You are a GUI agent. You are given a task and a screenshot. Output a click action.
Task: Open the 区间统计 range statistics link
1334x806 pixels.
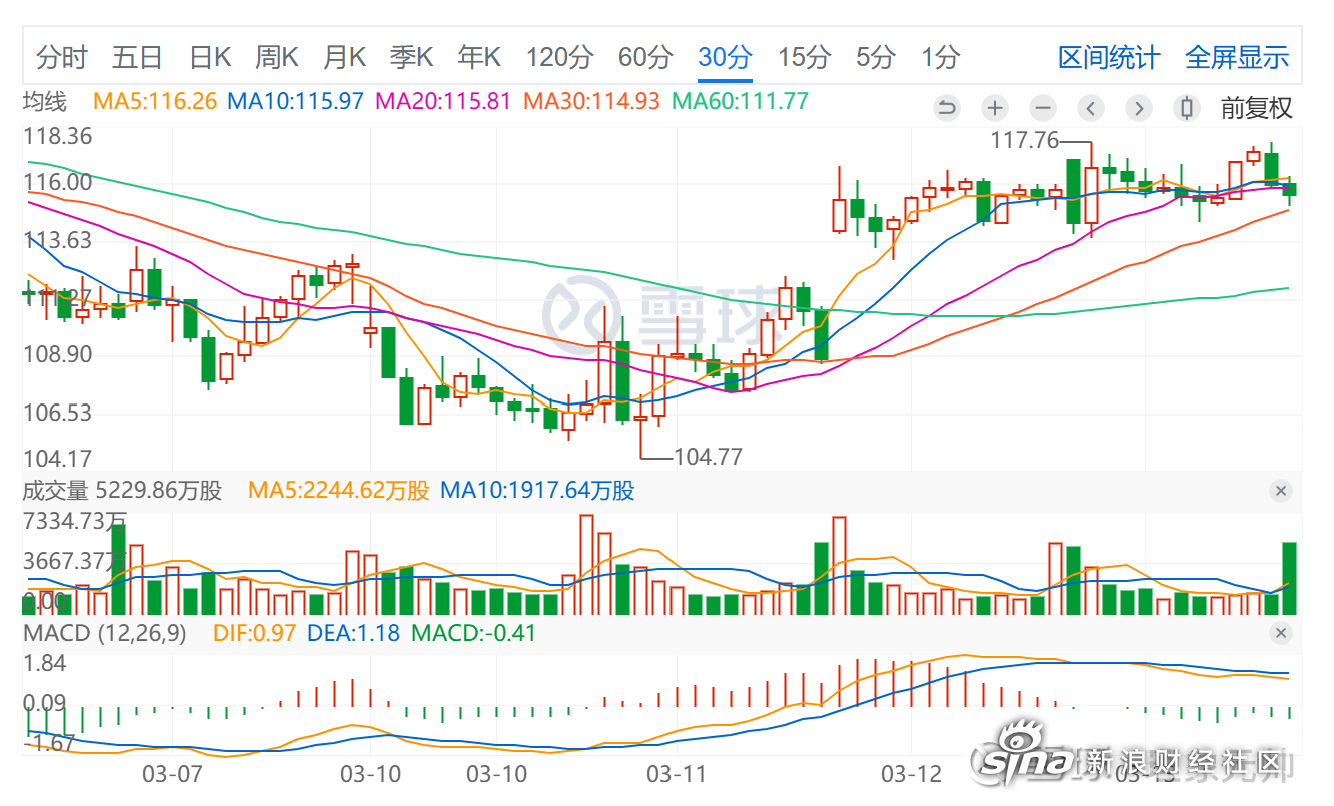(1109, 57)
